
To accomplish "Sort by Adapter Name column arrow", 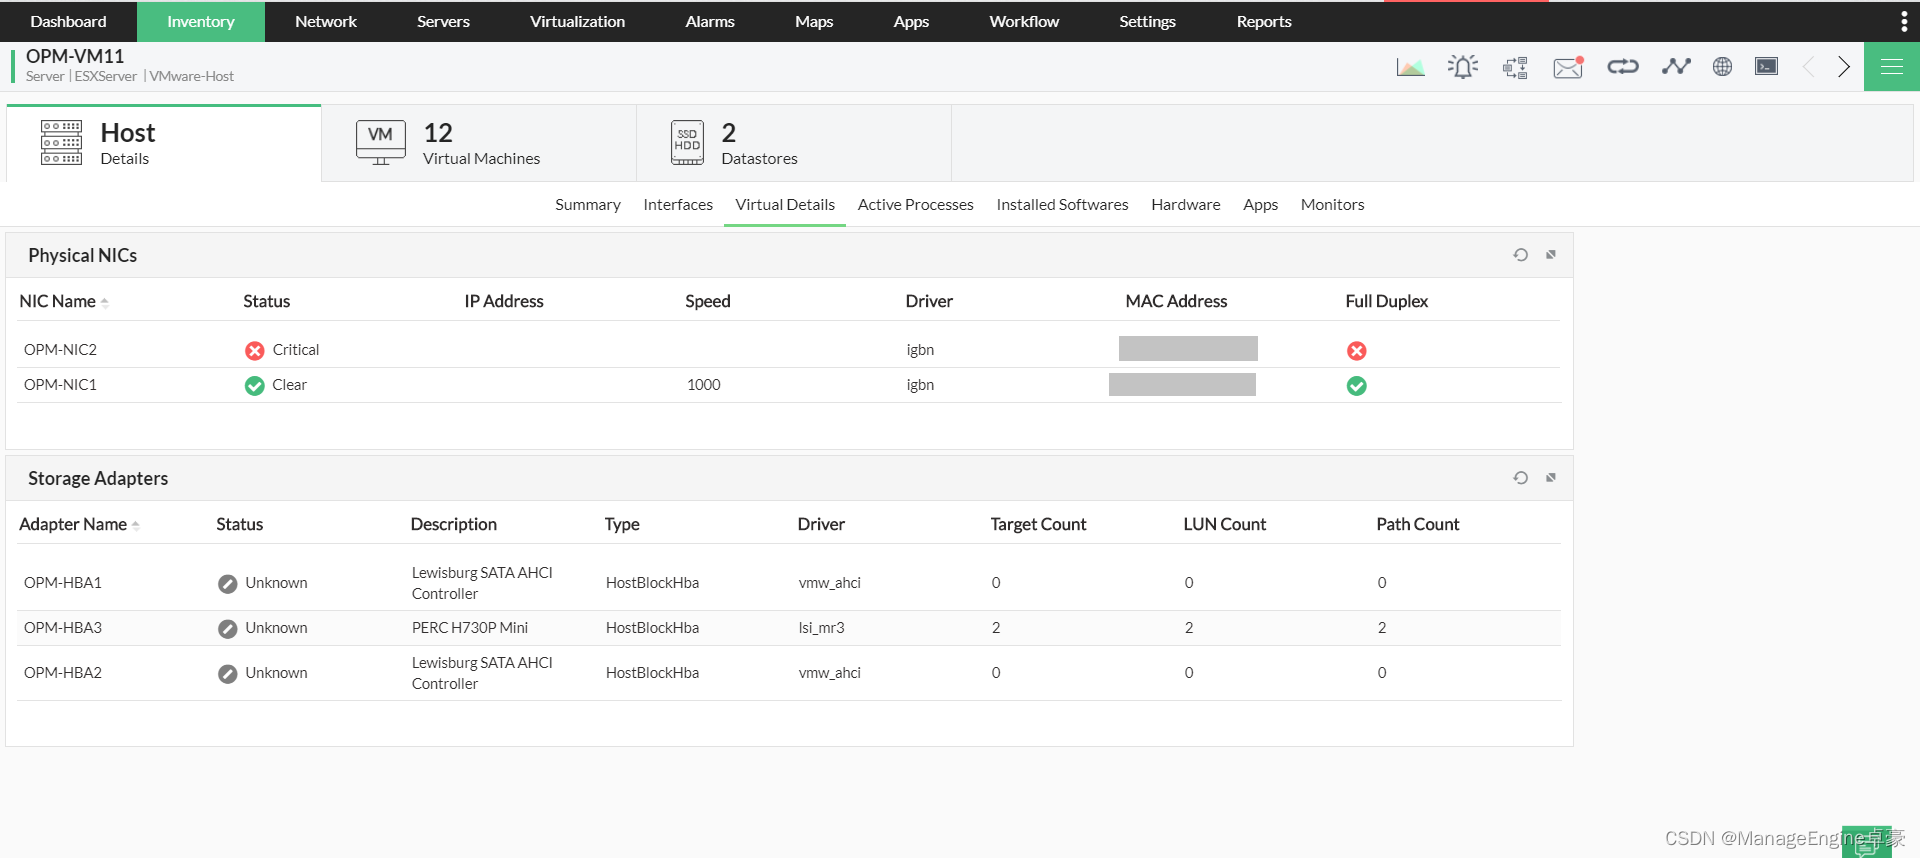I will click(135, 525).
